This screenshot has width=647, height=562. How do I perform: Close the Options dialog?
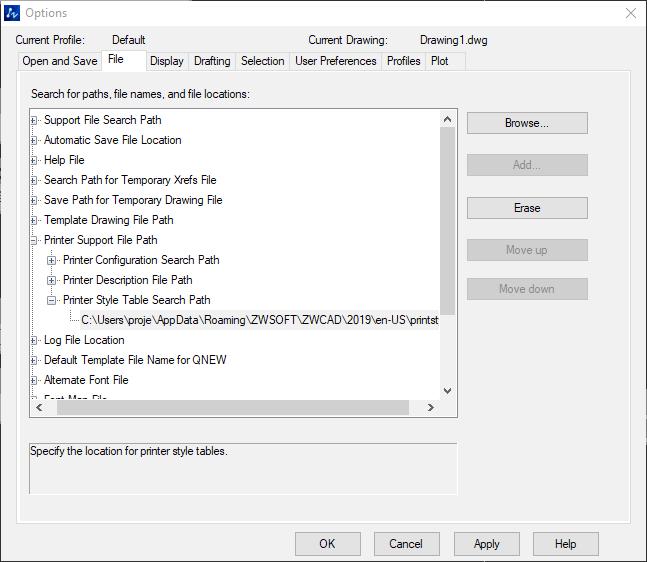[x=630, y=13]
